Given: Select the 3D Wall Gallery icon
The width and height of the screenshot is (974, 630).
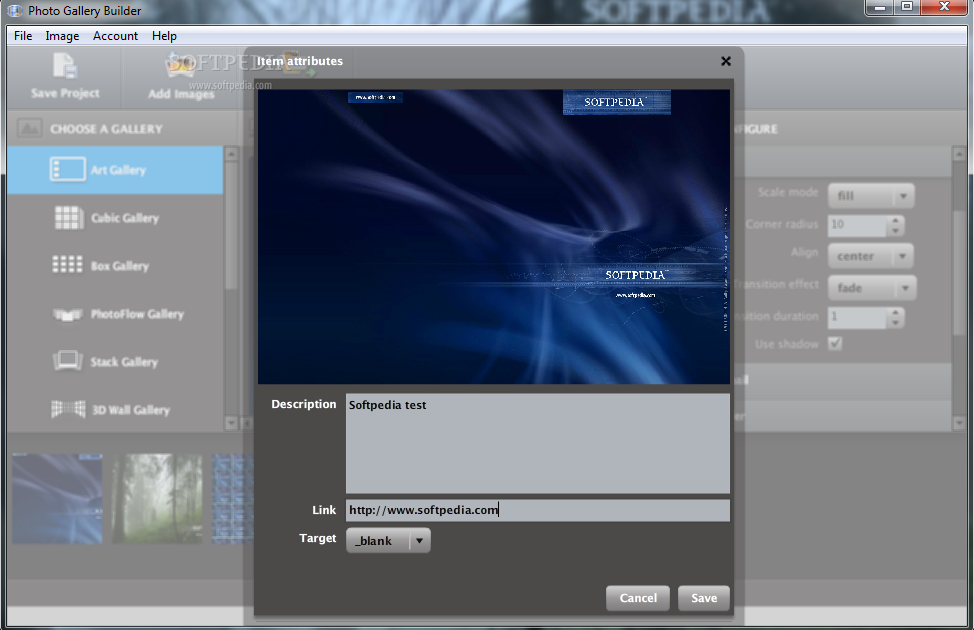Looking at the screenshot, I should pyautogui.click(x=68, y=409).
